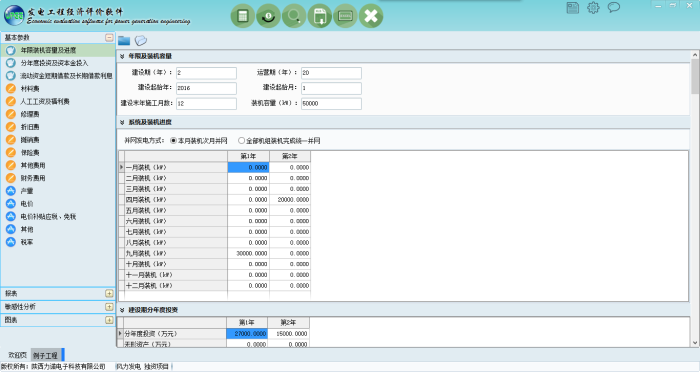The image size is (700, 372).
Task: Click icon beside 分年度投资及资本金投入
Action: click(11, 63)
